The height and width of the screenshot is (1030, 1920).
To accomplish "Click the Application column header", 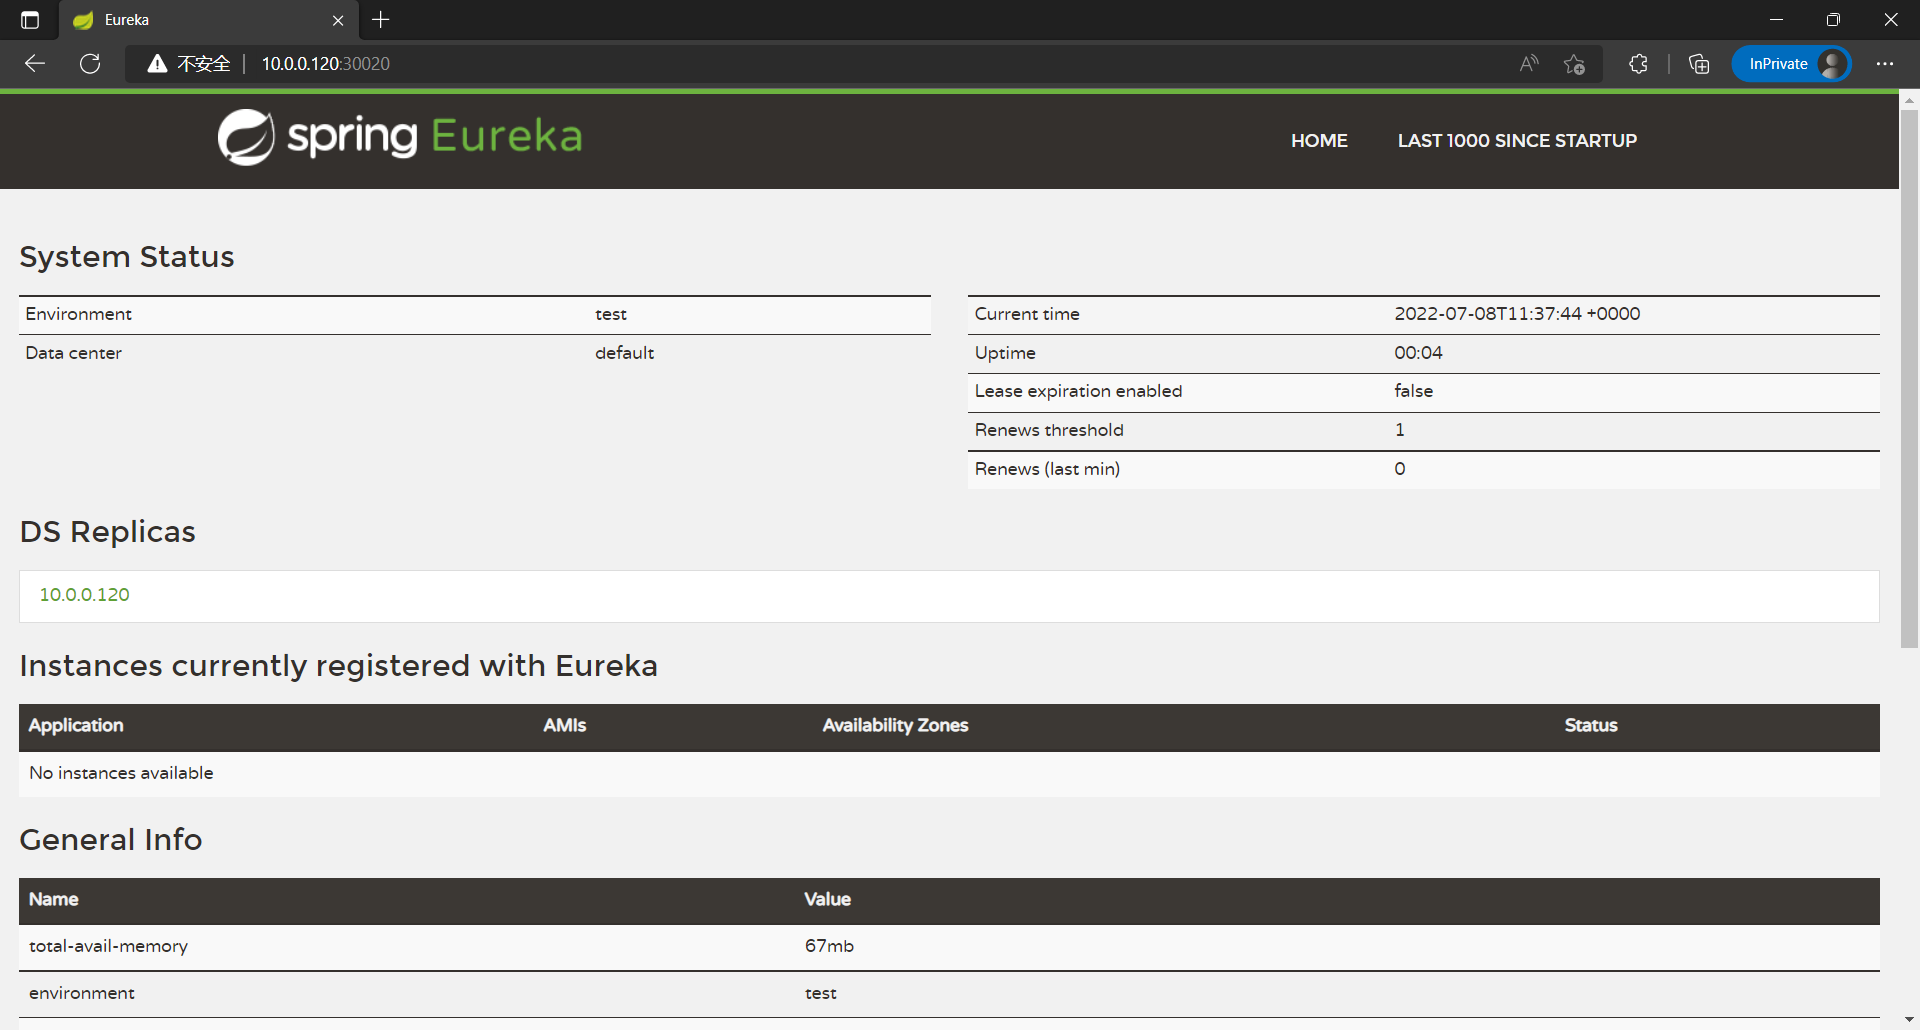I will pos(76,726).
